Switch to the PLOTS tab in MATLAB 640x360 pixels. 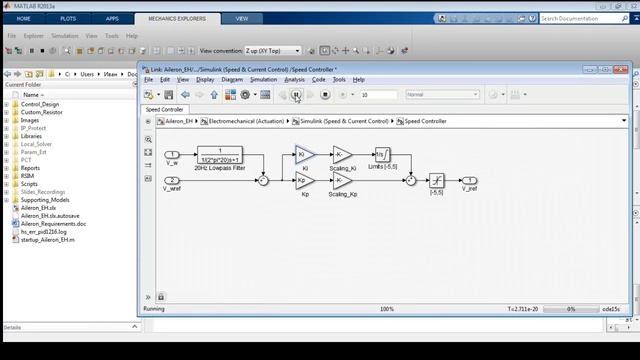(x=68, y=19)
